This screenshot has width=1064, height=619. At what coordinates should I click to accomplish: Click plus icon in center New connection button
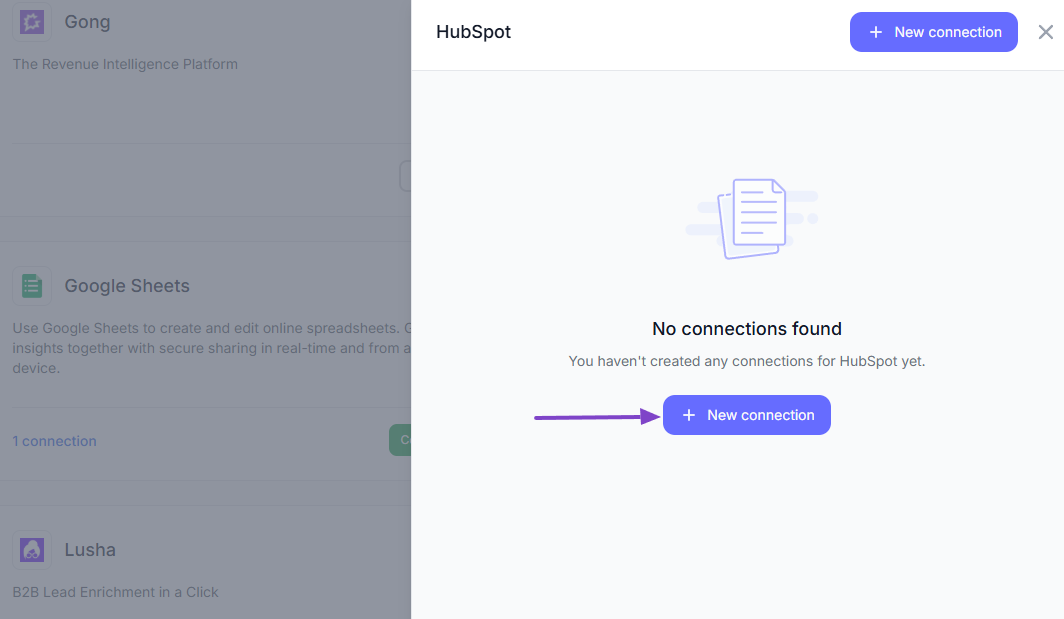coord(689,415)
